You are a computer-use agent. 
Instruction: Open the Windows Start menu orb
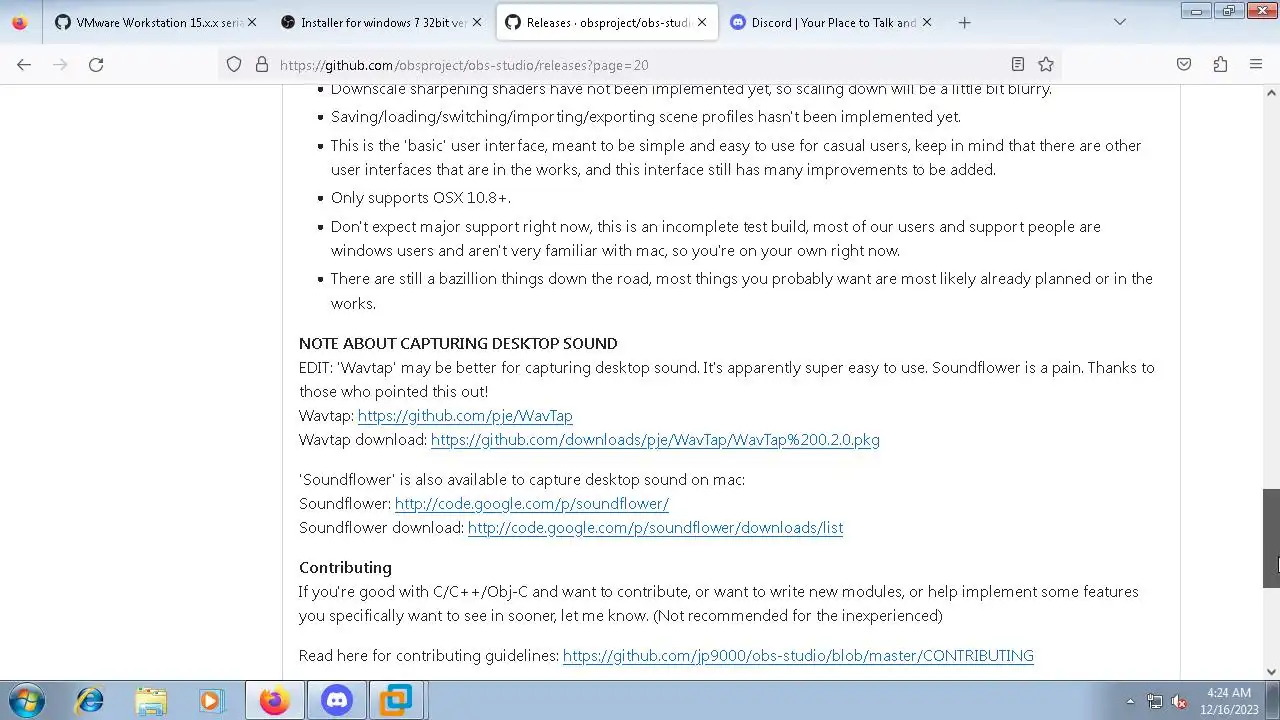pyautogui.click(x=27, y=700)
